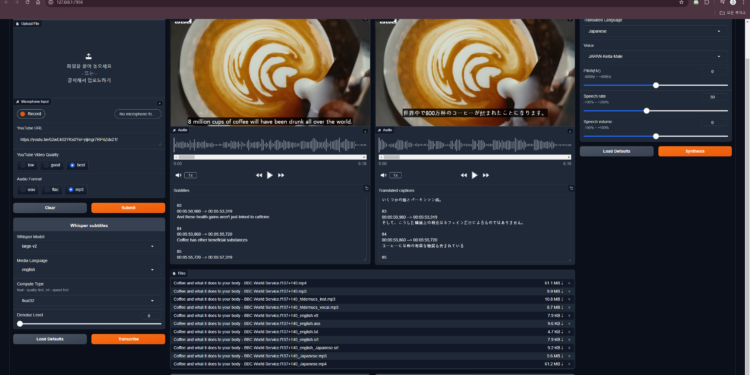This screenshot has height=375, width=750.
Task: Close the Microphone Input panel with its X icon
Action: click(159, 103)
